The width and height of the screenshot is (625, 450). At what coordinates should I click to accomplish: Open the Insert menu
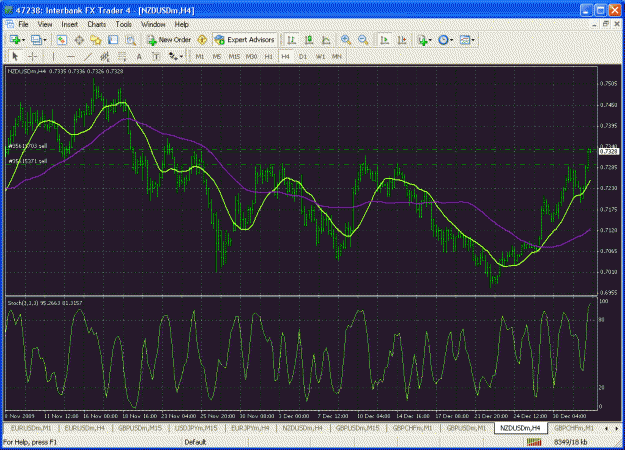[70, 24]
